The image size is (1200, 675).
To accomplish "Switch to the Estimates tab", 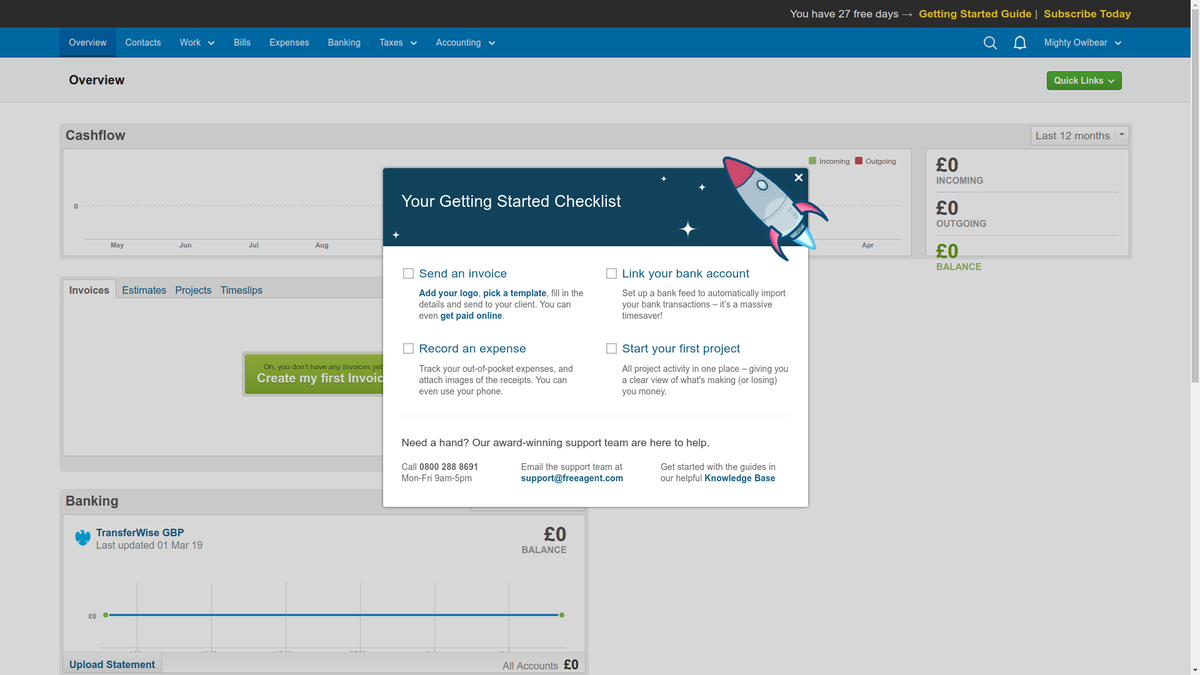I will point(143,290).
